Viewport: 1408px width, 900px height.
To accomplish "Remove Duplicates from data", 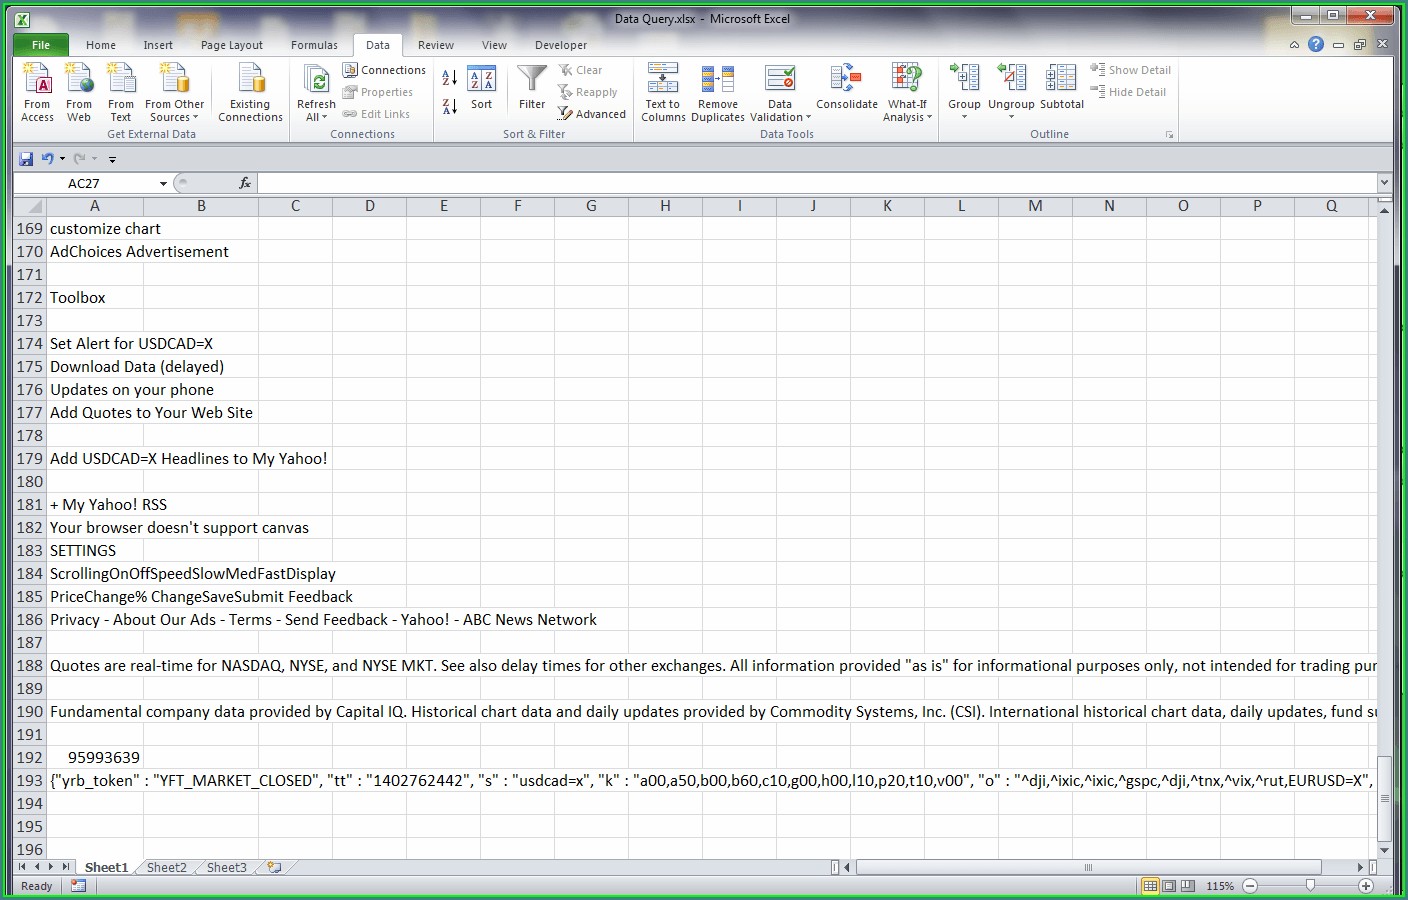I will click(x=718, y=92).
